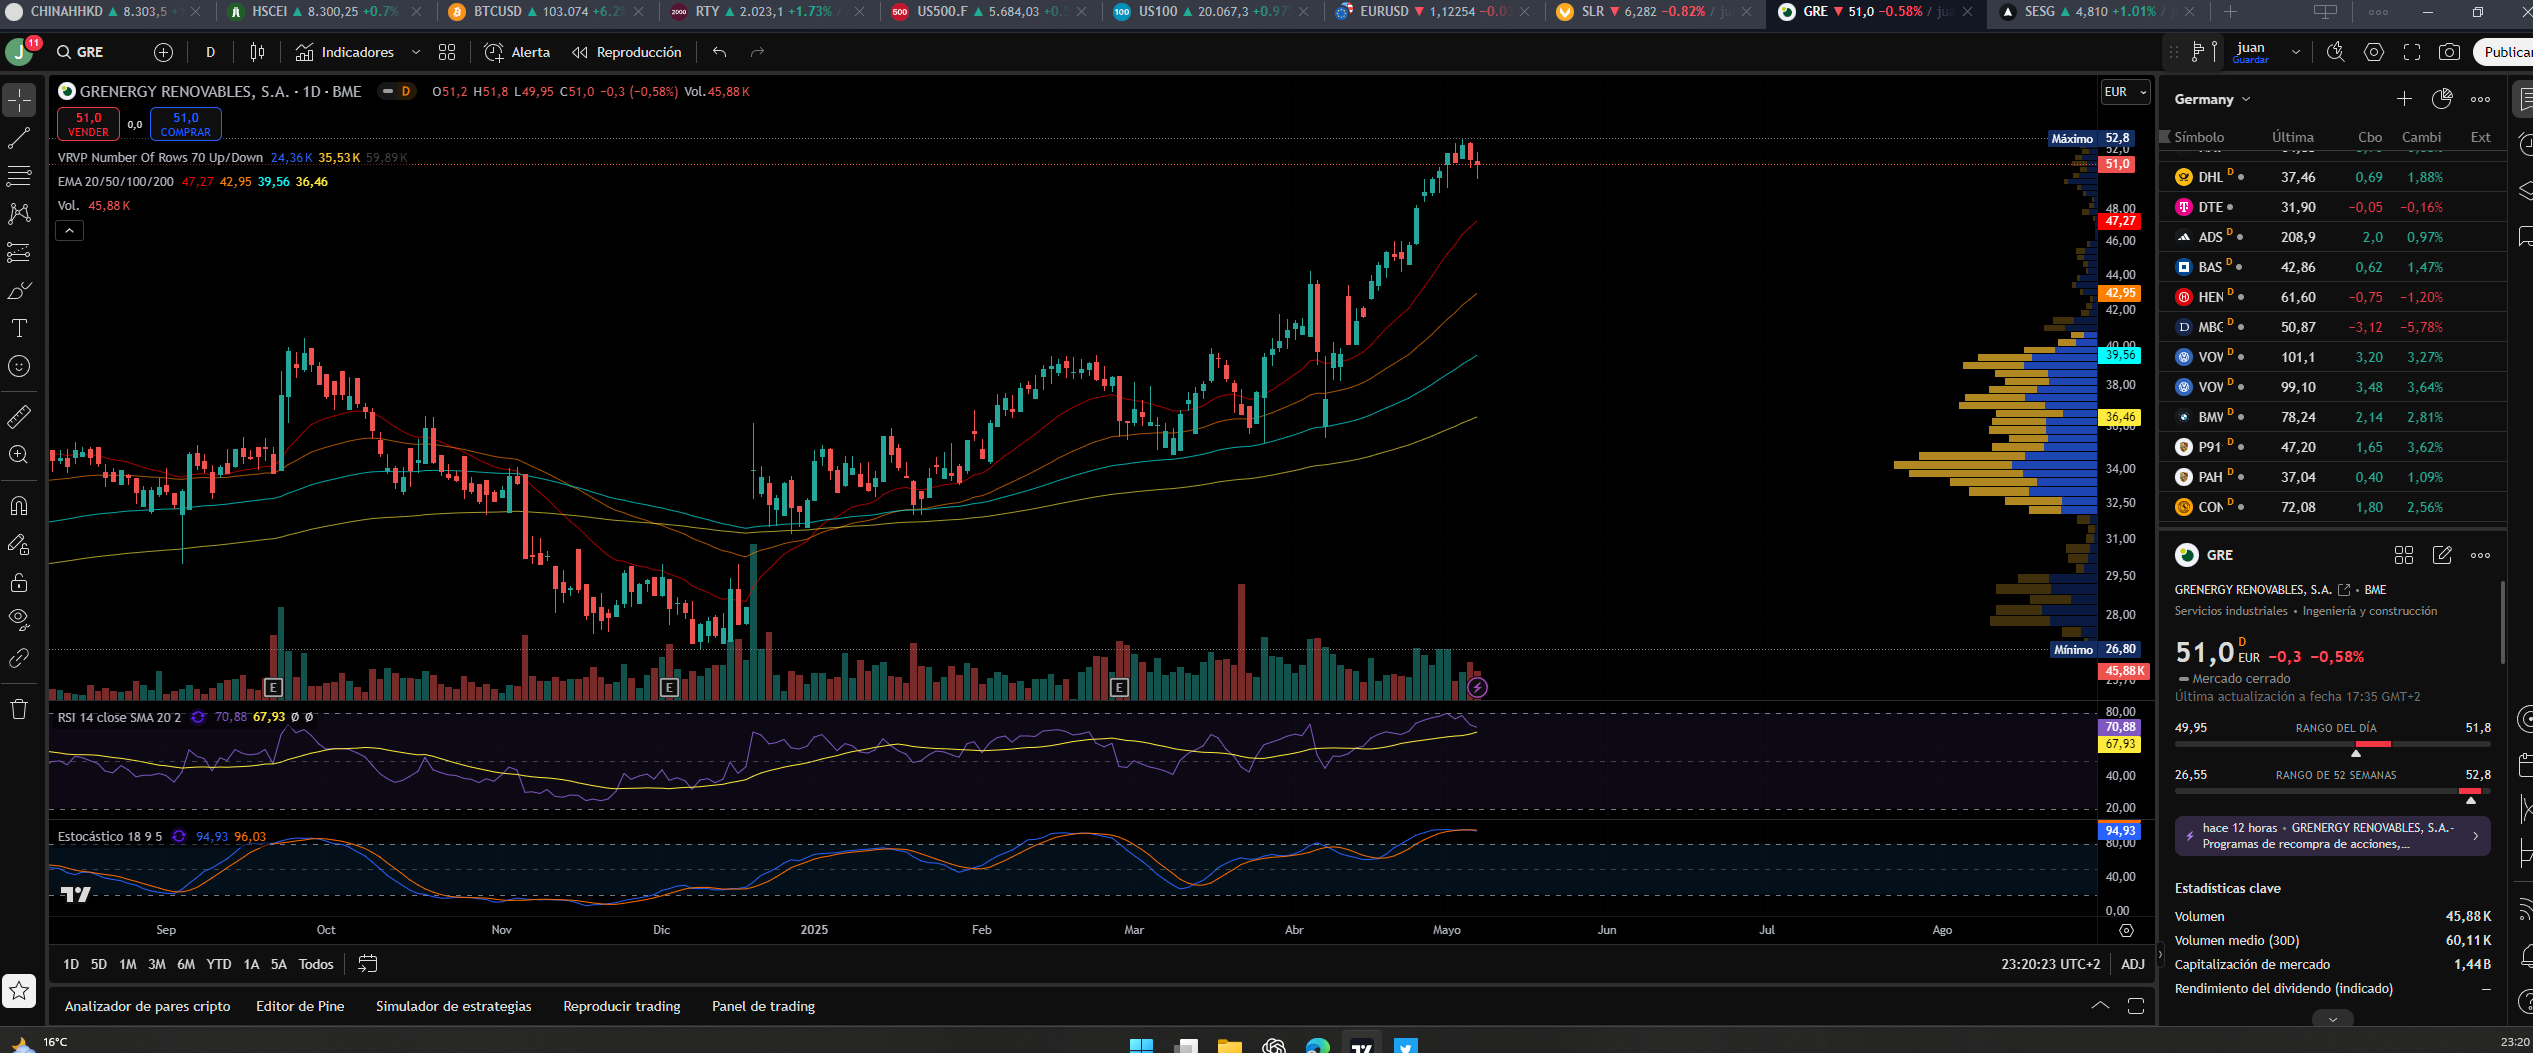Open watchlist more options menu
Image resolution: width=2533 pixels, height=1053 pixels.
point(2481,99)
